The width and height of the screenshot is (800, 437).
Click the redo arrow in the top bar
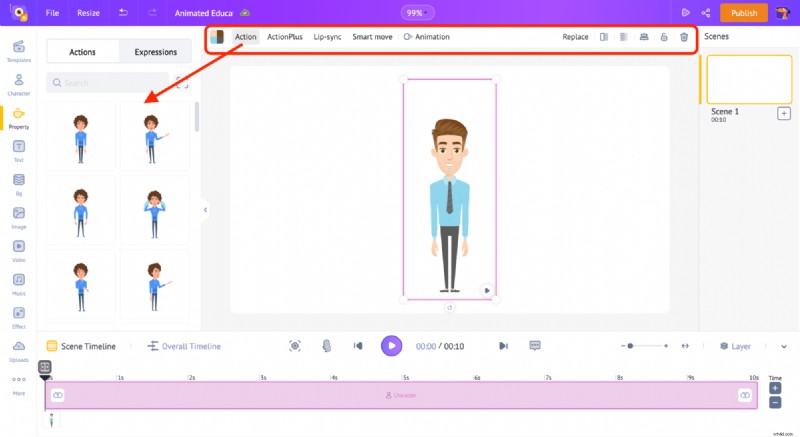point(152,13)
